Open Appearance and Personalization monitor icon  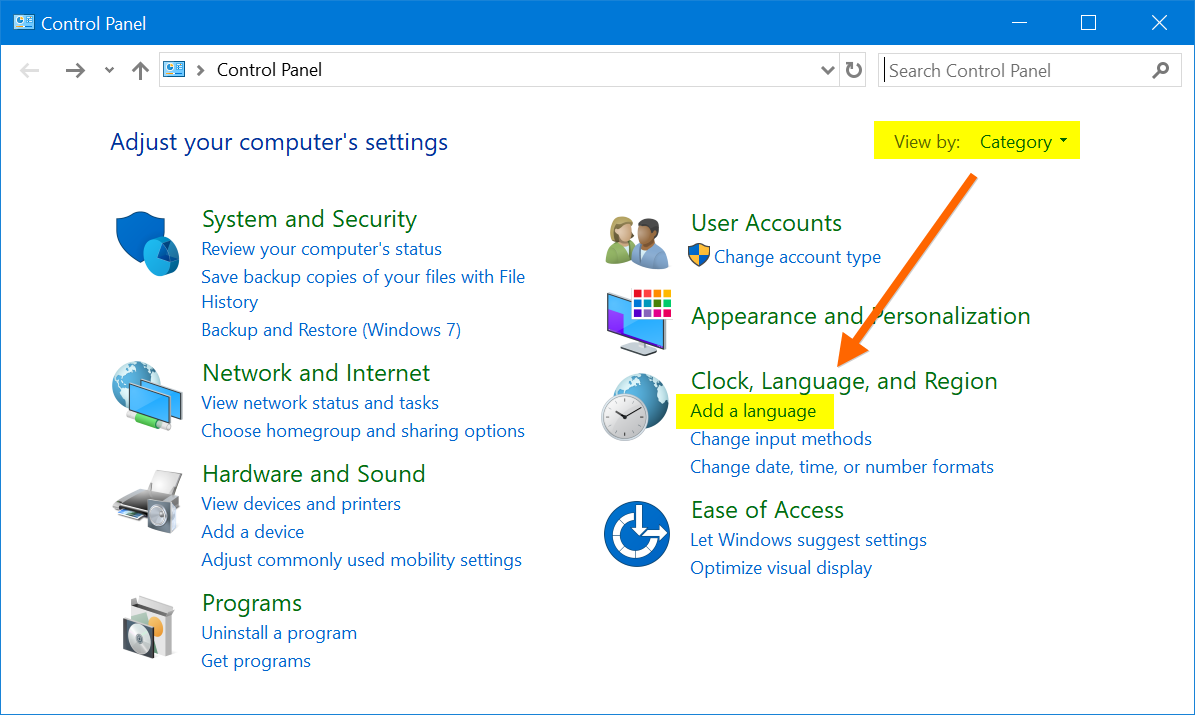pyautogui.click(x=637, y=322)
